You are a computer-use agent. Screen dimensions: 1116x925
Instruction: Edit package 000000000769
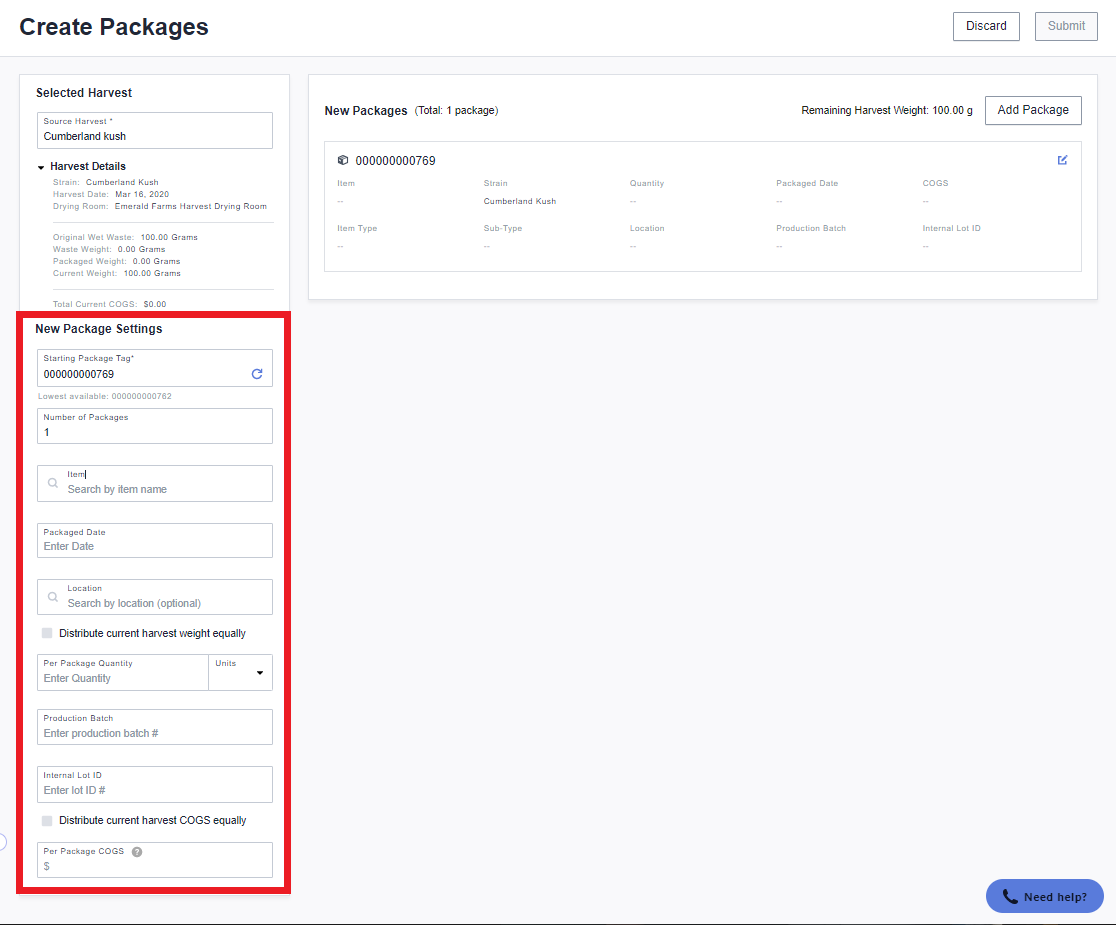click(x=1062, y=160)
